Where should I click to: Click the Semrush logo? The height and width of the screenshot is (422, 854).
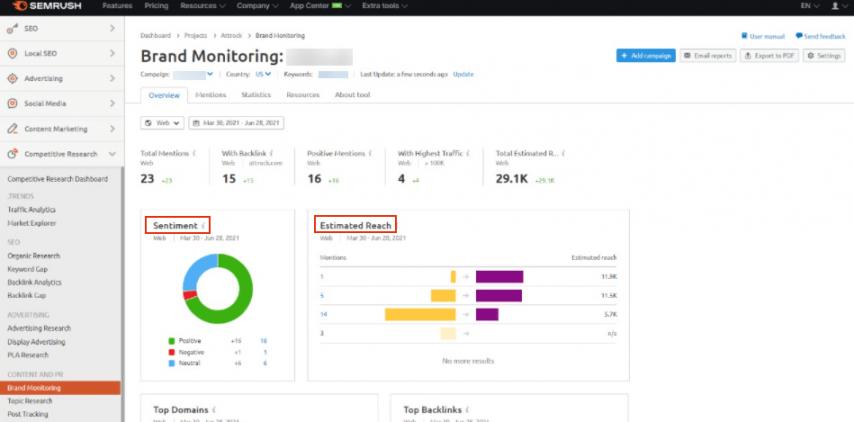click(48, 6)
